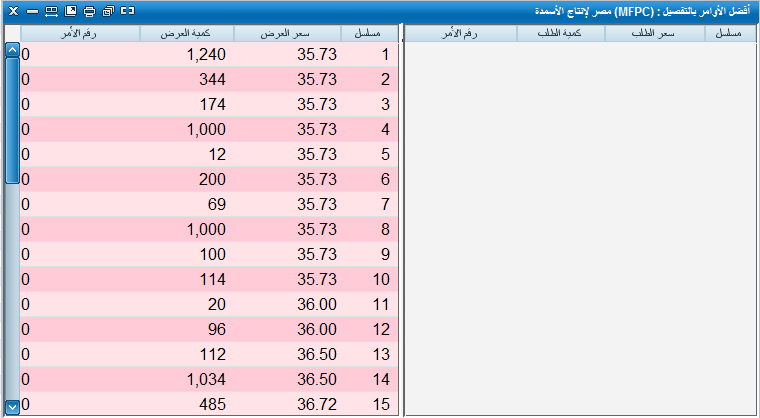Minimize the MFPC best orders panel
The width and height of the screenshot is (760, 418).
[x=32, y=10]
